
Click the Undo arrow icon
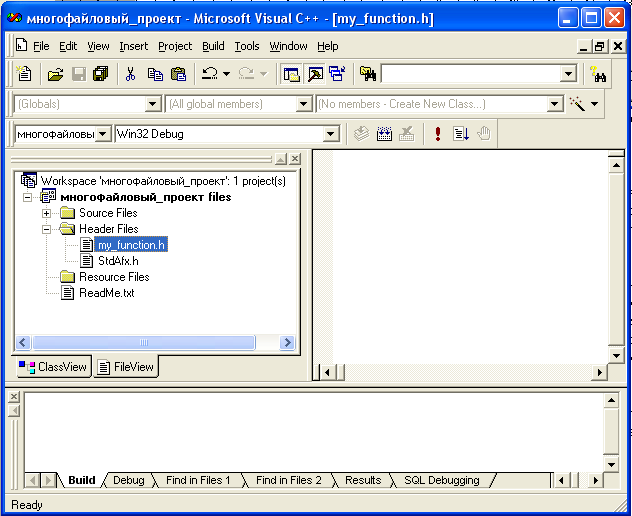[x=210, y=73]
